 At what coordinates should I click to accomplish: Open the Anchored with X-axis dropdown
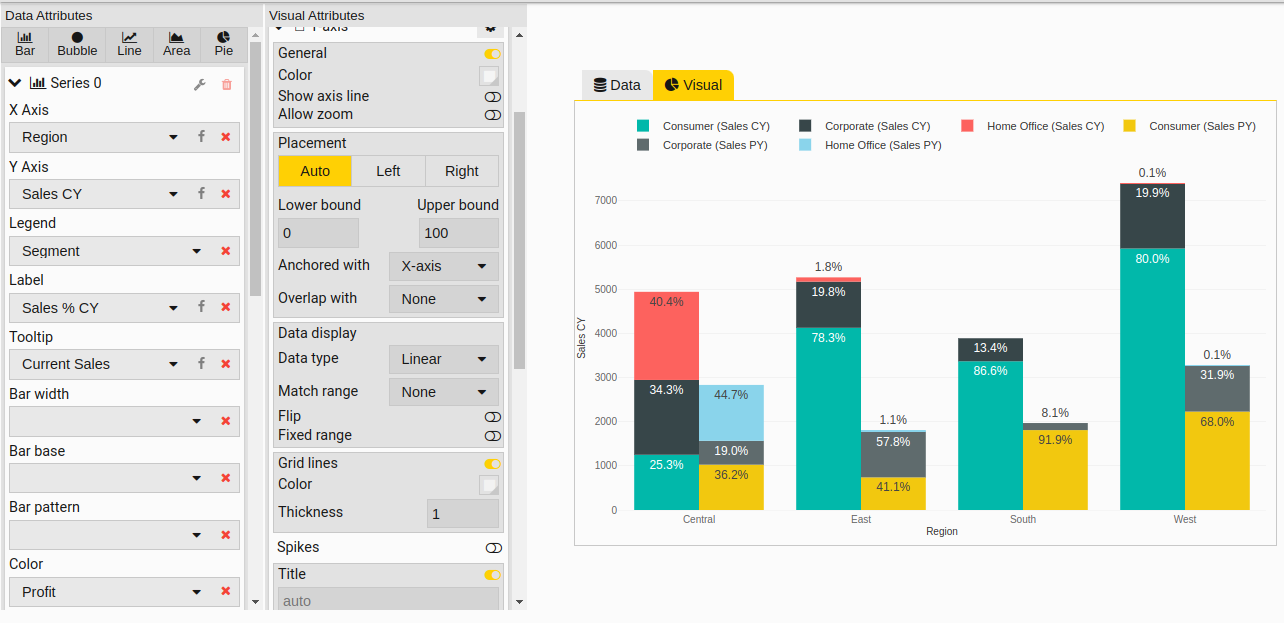click(x=443, y=266)
